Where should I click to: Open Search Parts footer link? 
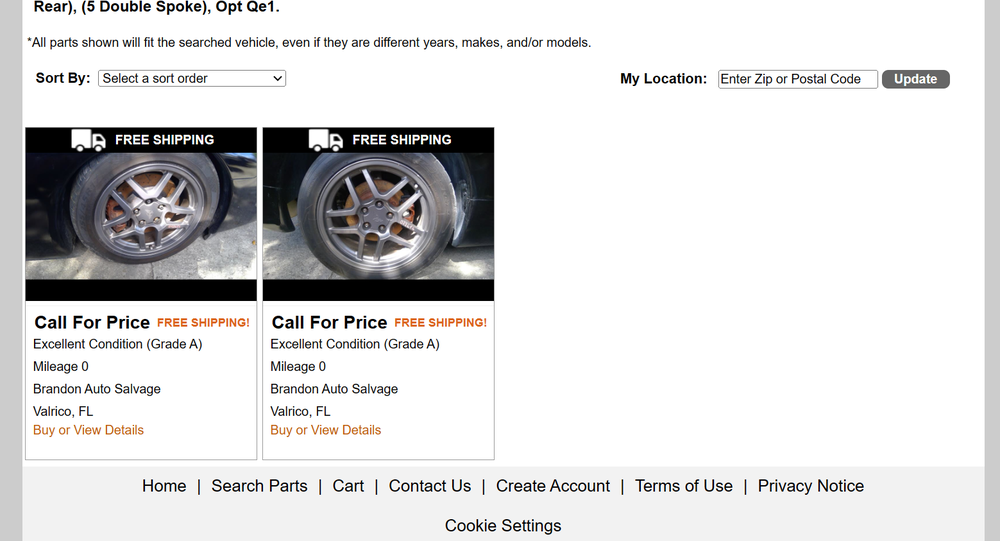click(259, 486)
